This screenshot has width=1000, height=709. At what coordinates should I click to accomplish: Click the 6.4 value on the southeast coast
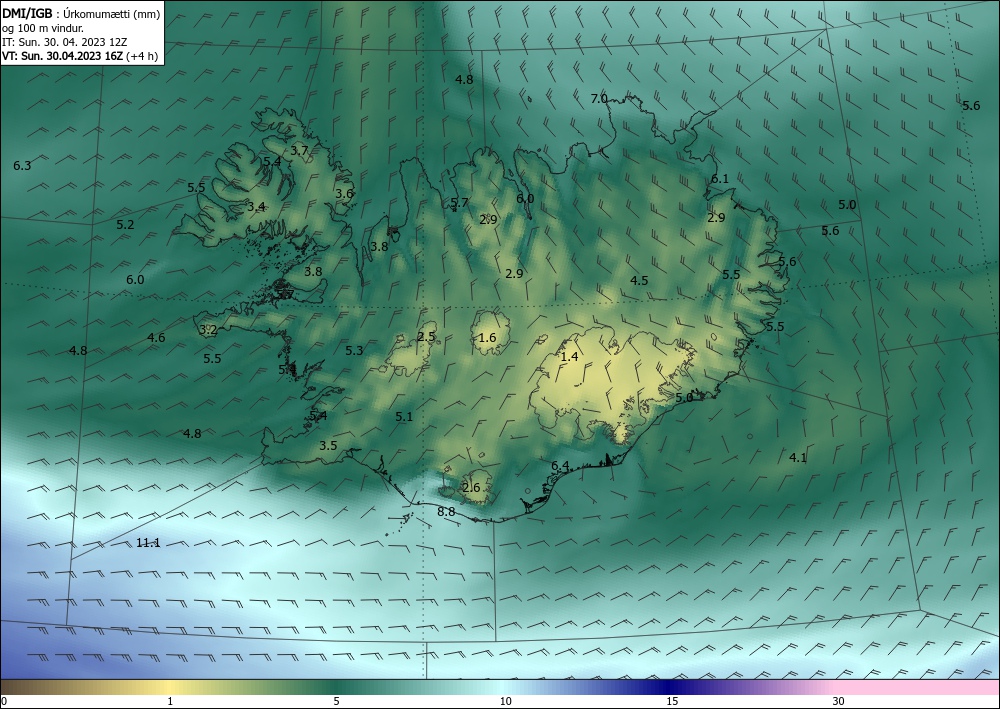pyautogui.click(x=560, y=466)
